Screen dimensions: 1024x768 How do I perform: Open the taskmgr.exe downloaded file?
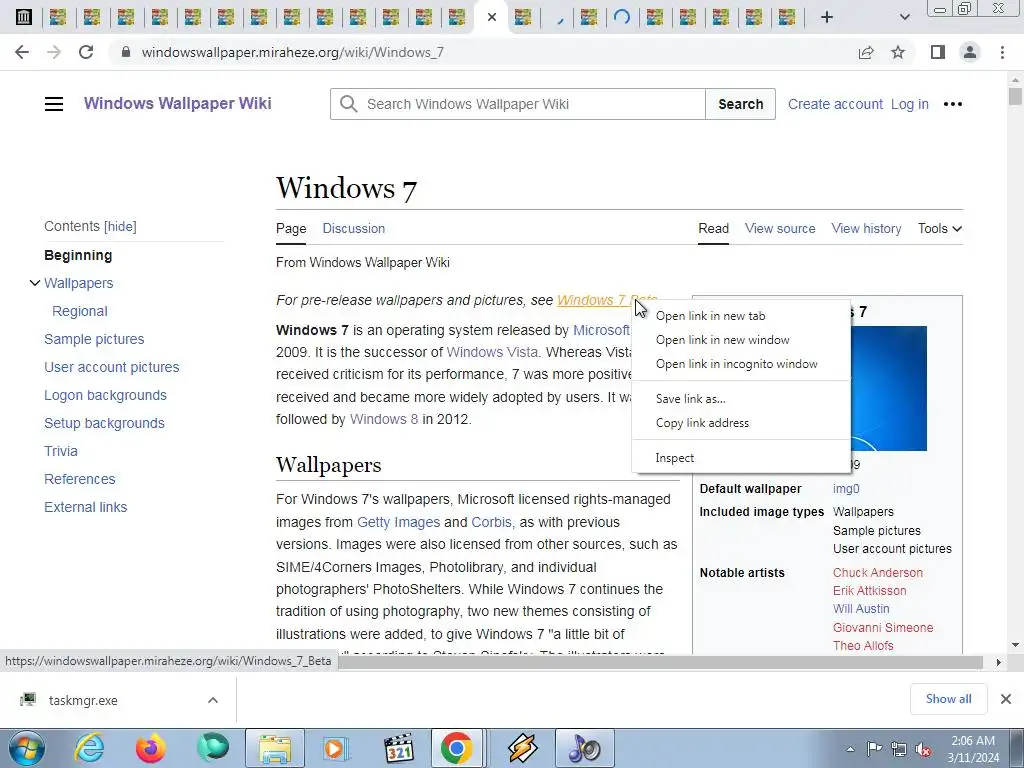tap(83, 700)
